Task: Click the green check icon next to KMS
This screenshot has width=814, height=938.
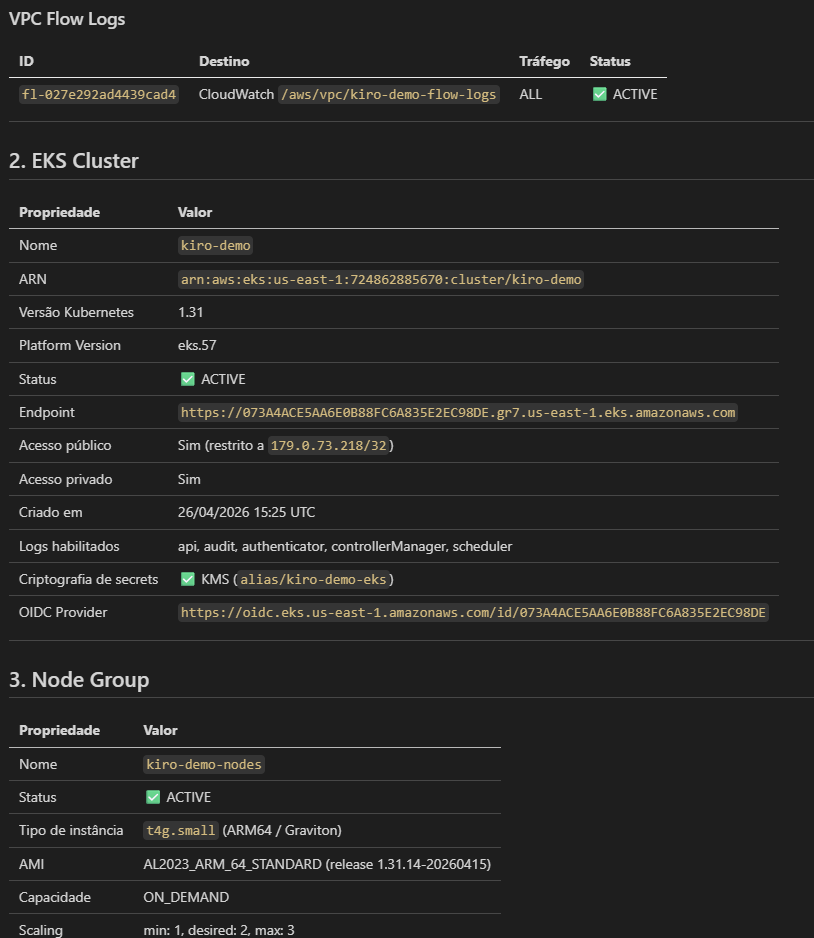Action: click(x=187, y=579)
